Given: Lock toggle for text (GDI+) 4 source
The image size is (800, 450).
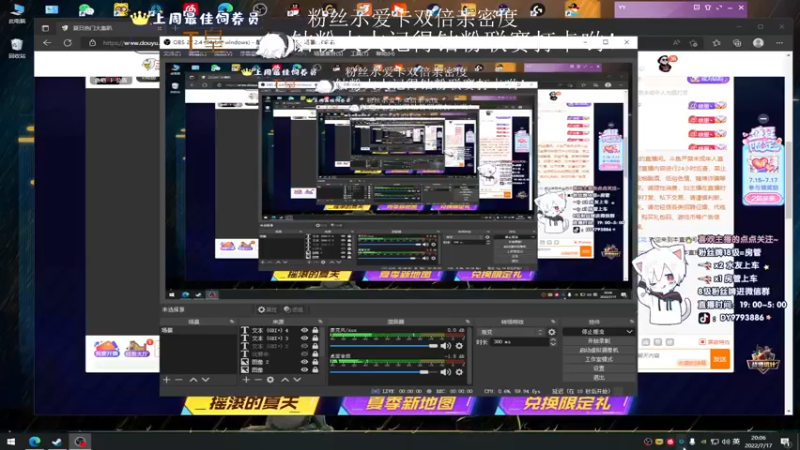Looking at the screenshot, I should pyautogui.click(x=315, y=330).
